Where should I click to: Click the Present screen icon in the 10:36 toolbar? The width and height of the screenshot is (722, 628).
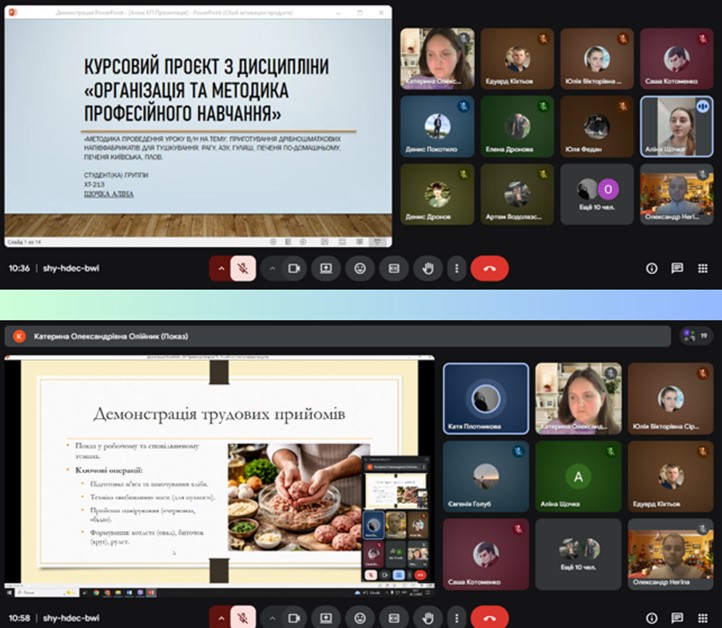tap(326, 268)
